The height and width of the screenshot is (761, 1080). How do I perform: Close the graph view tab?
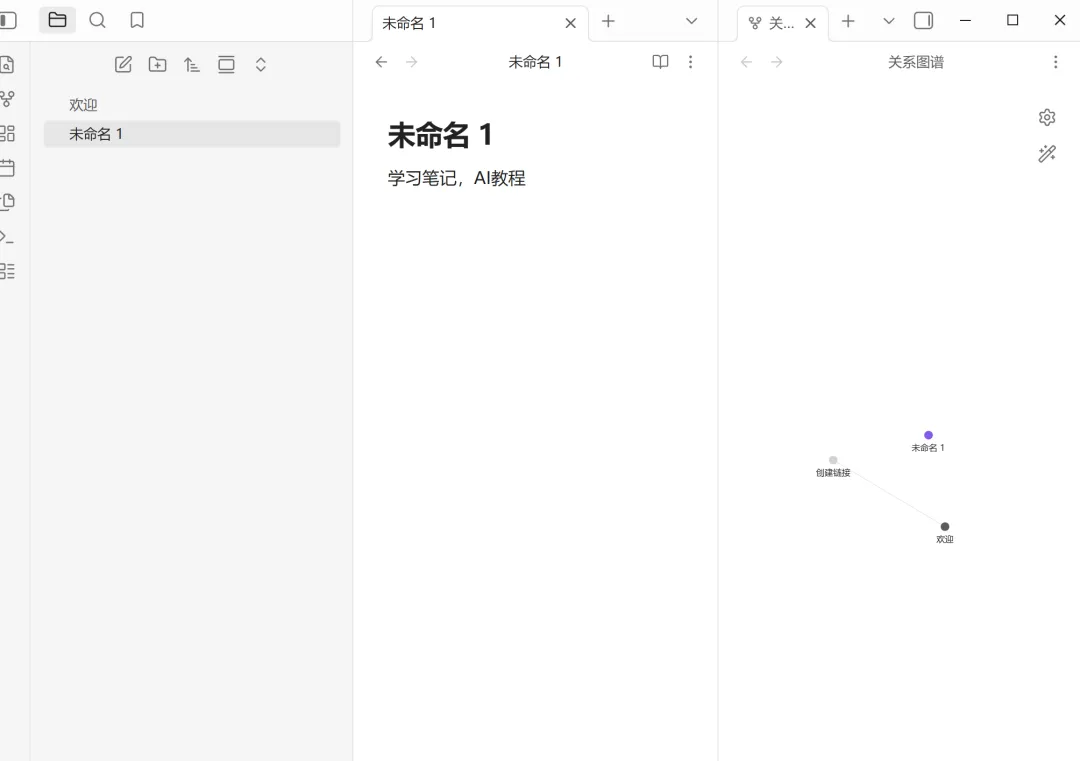(811, 23)
